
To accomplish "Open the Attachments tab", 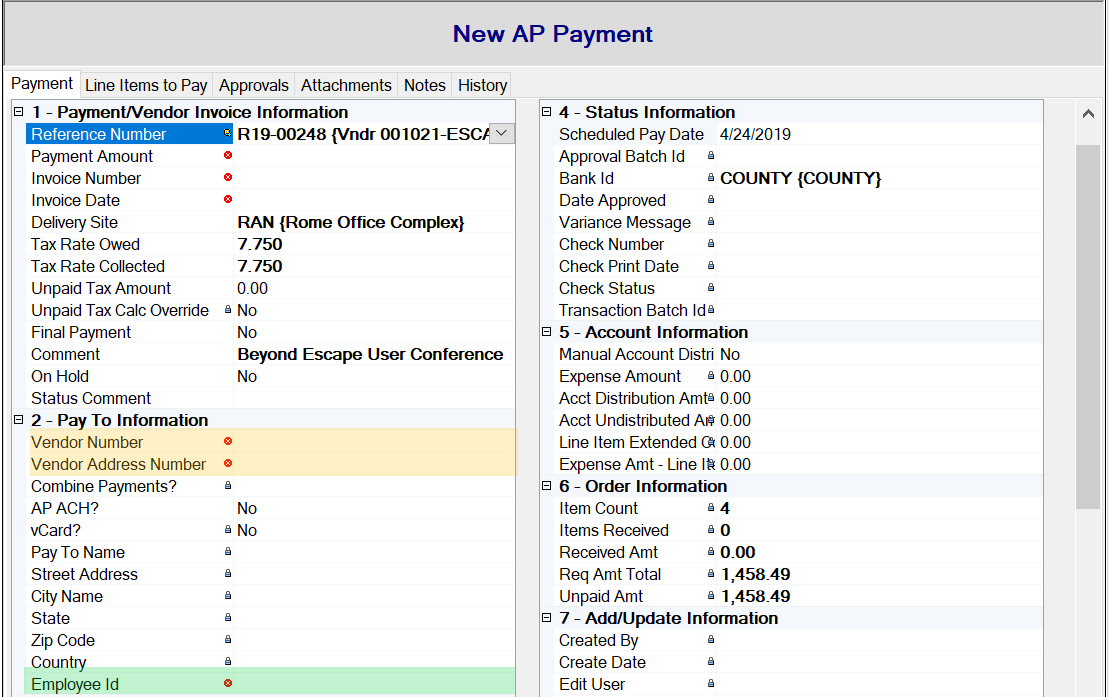I will pyautogui.click(x=346, y=86).
